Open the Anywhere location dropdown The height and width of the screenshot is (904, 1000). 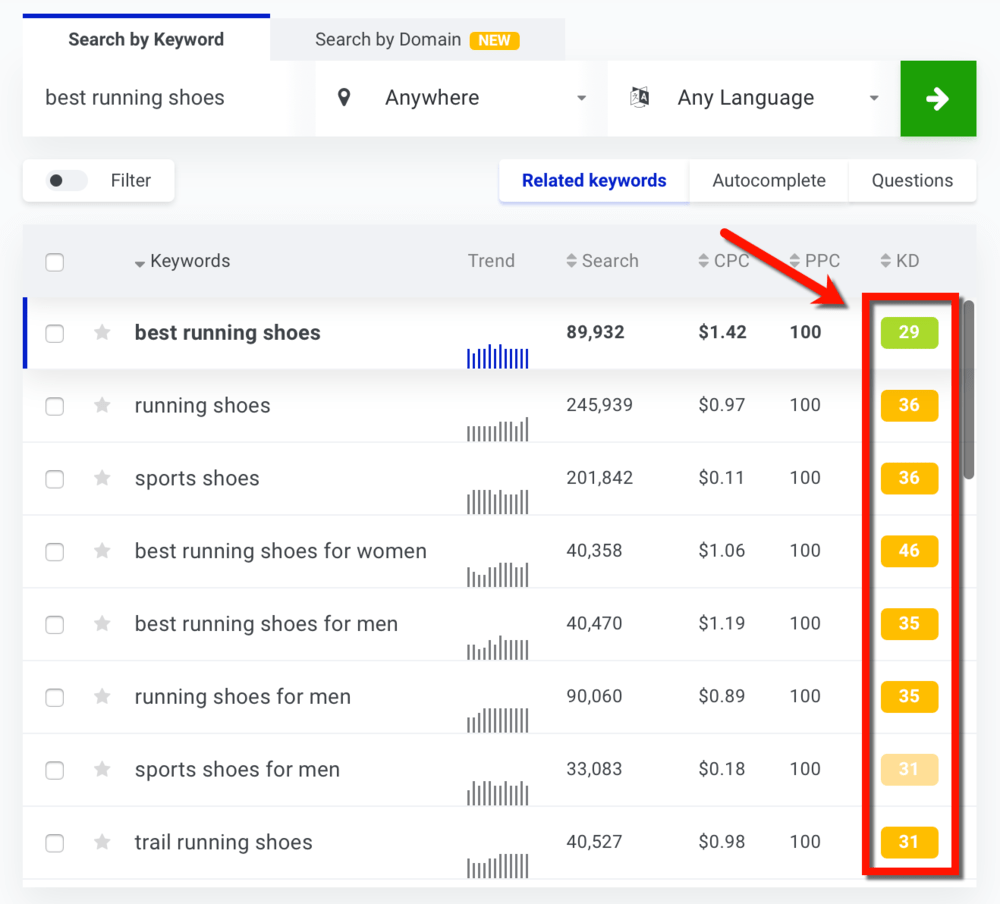581,97
